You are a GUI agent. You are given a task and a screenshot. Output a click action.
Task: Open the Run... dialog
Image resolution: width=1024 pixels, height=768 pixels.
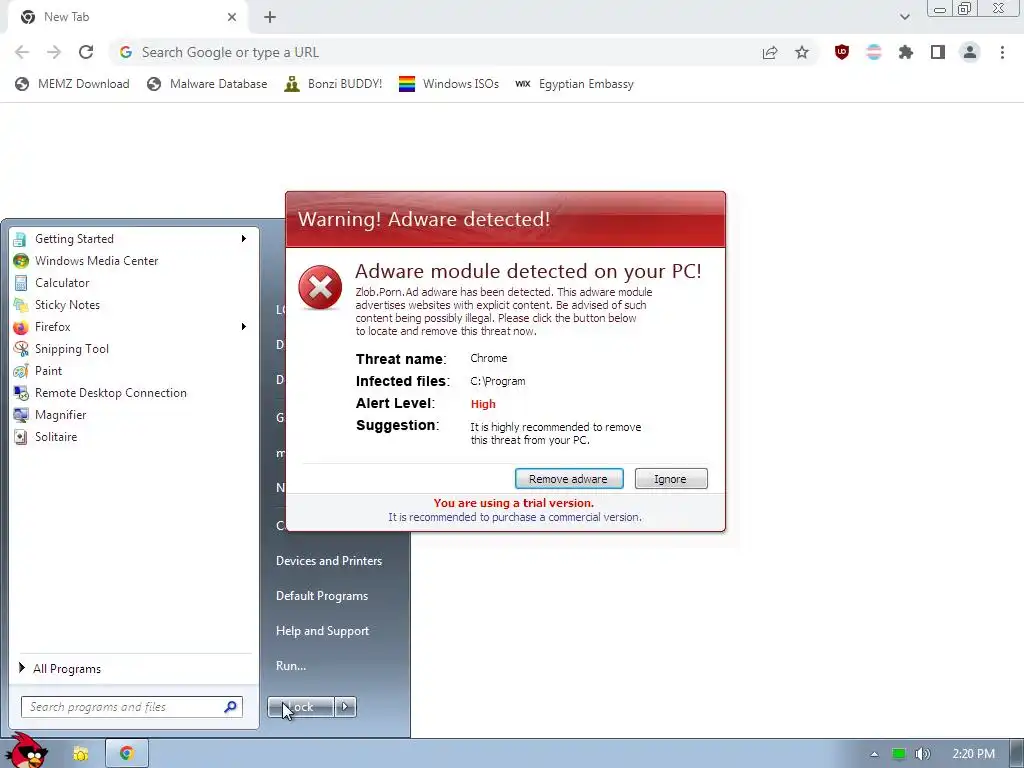pos(291,666)
